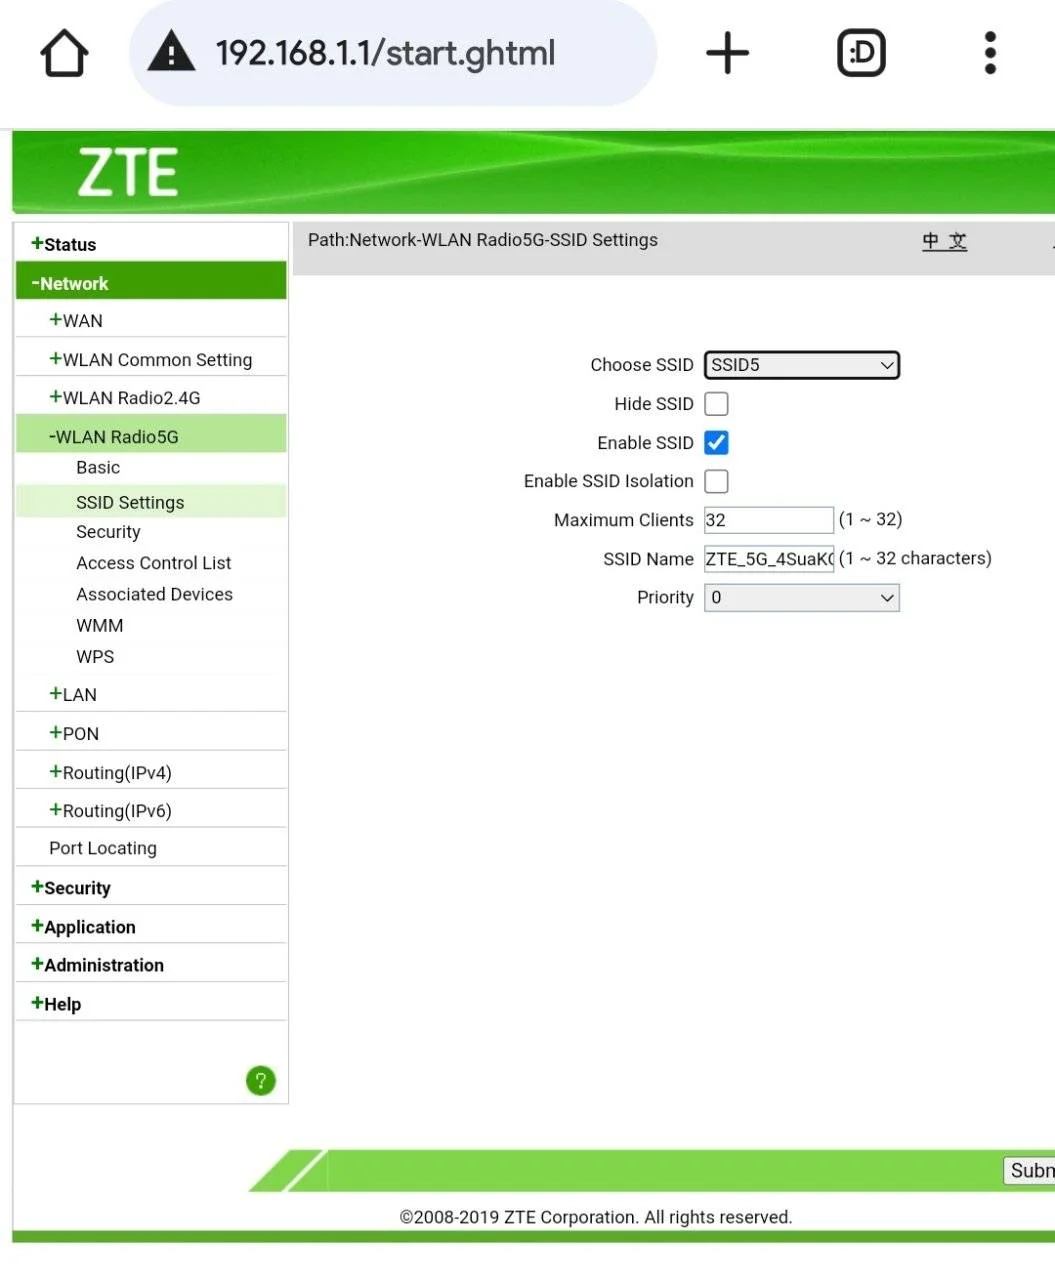The height and width of the screenshot is (1280, 1055).
Task: Click the Submit button
Action: click(1030, 1171)
